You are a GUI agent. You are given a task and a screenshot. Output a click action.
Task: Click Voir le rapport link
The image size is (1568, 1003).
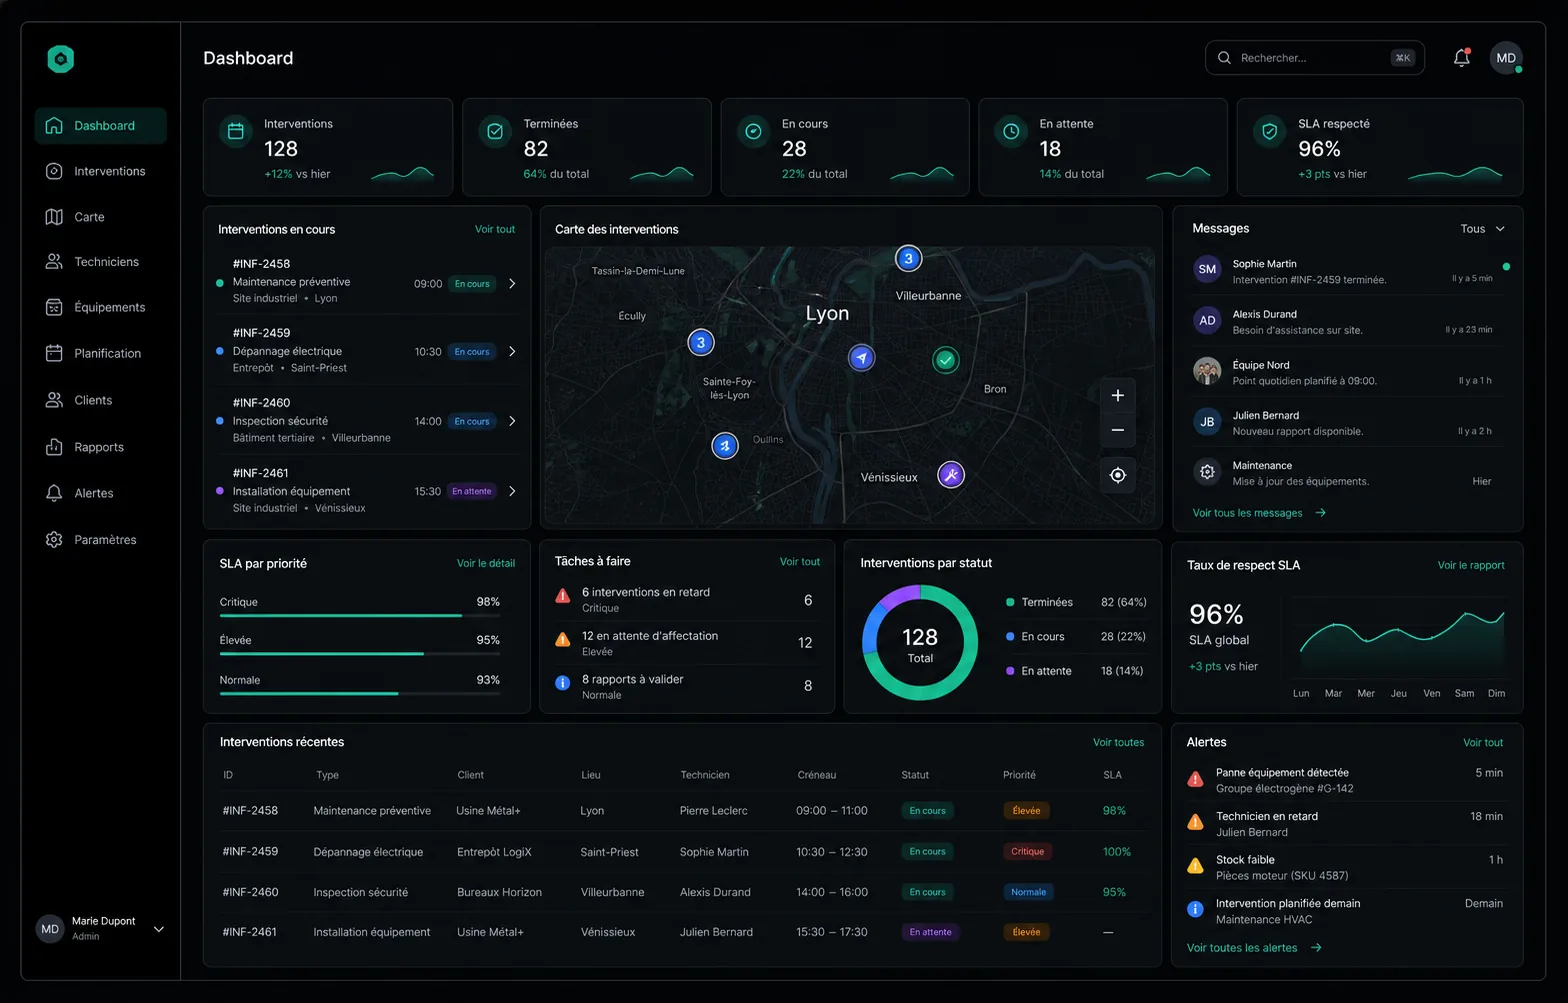[1471, 565]
